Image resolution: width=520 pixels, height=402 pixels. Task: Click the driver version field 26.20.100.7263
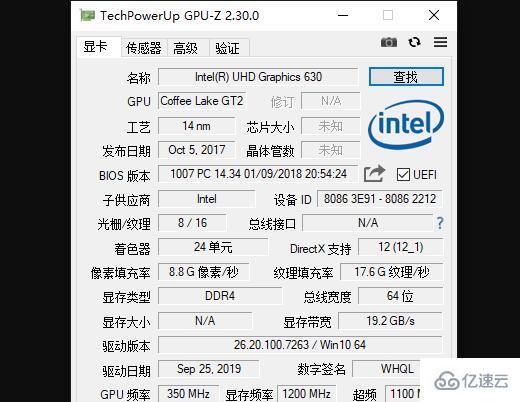pos(300,345)
